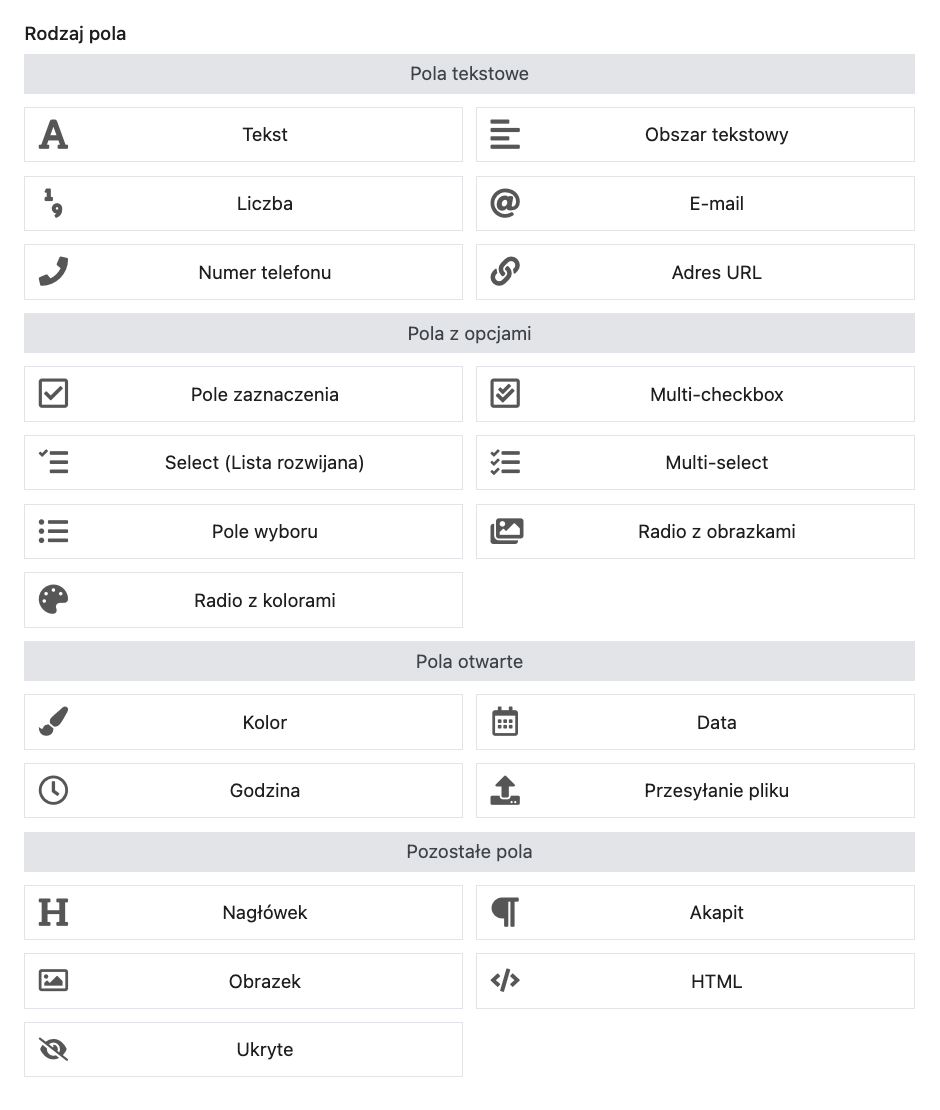Click the upload tray icon
This screenshot has width=940, height=1110.
tap(505, 790)
